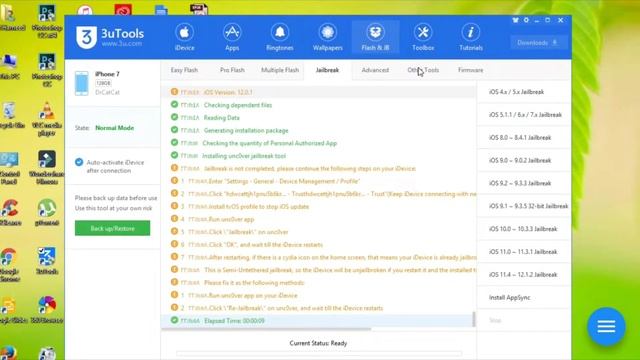Choose iOS 9.1 – 9.3.5 32-bit Jailbreak
The image size is (640, 360).
pyautogui.click(x=524, y=206)
